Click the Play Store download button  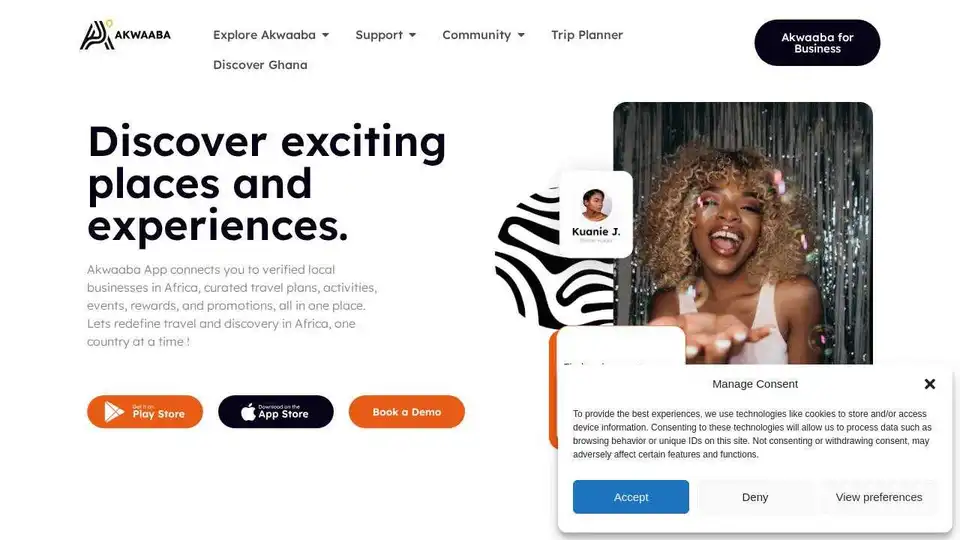click(x=144, y=412)
